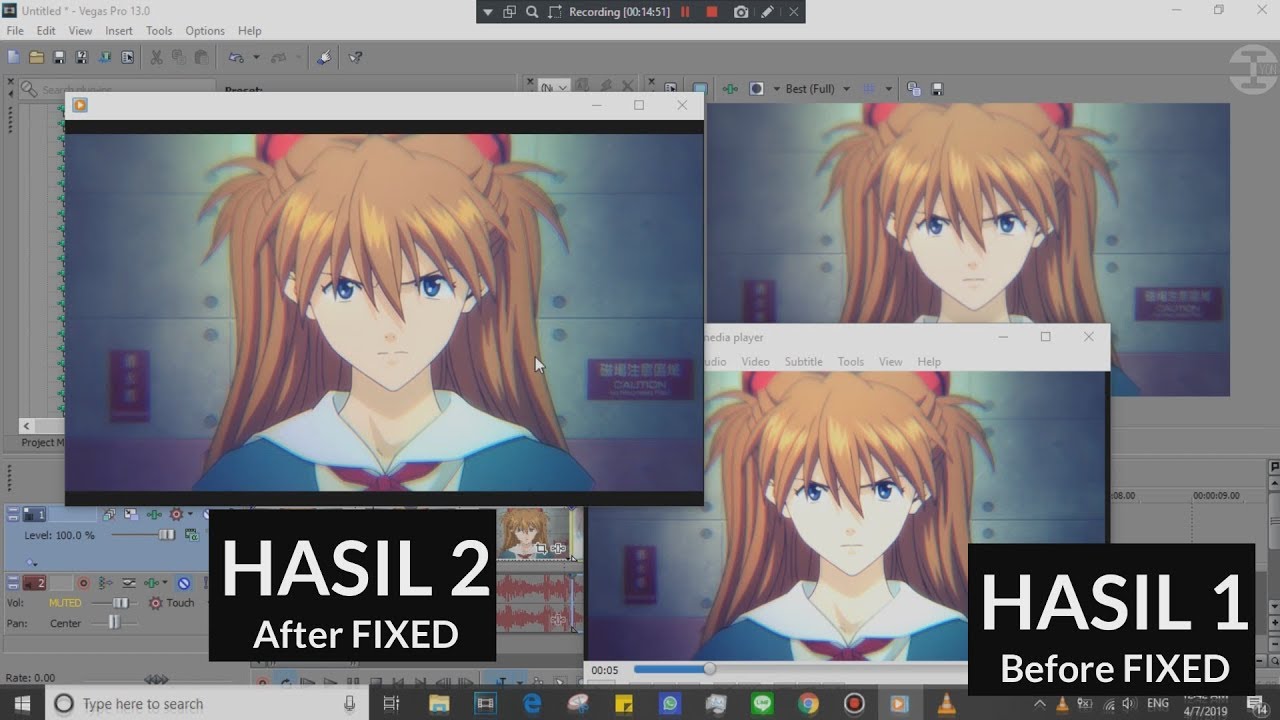Toggle mute on audio track 2
Image resolution: width=1280 pixels, height=720 pixels.
[x=184, y=583]
